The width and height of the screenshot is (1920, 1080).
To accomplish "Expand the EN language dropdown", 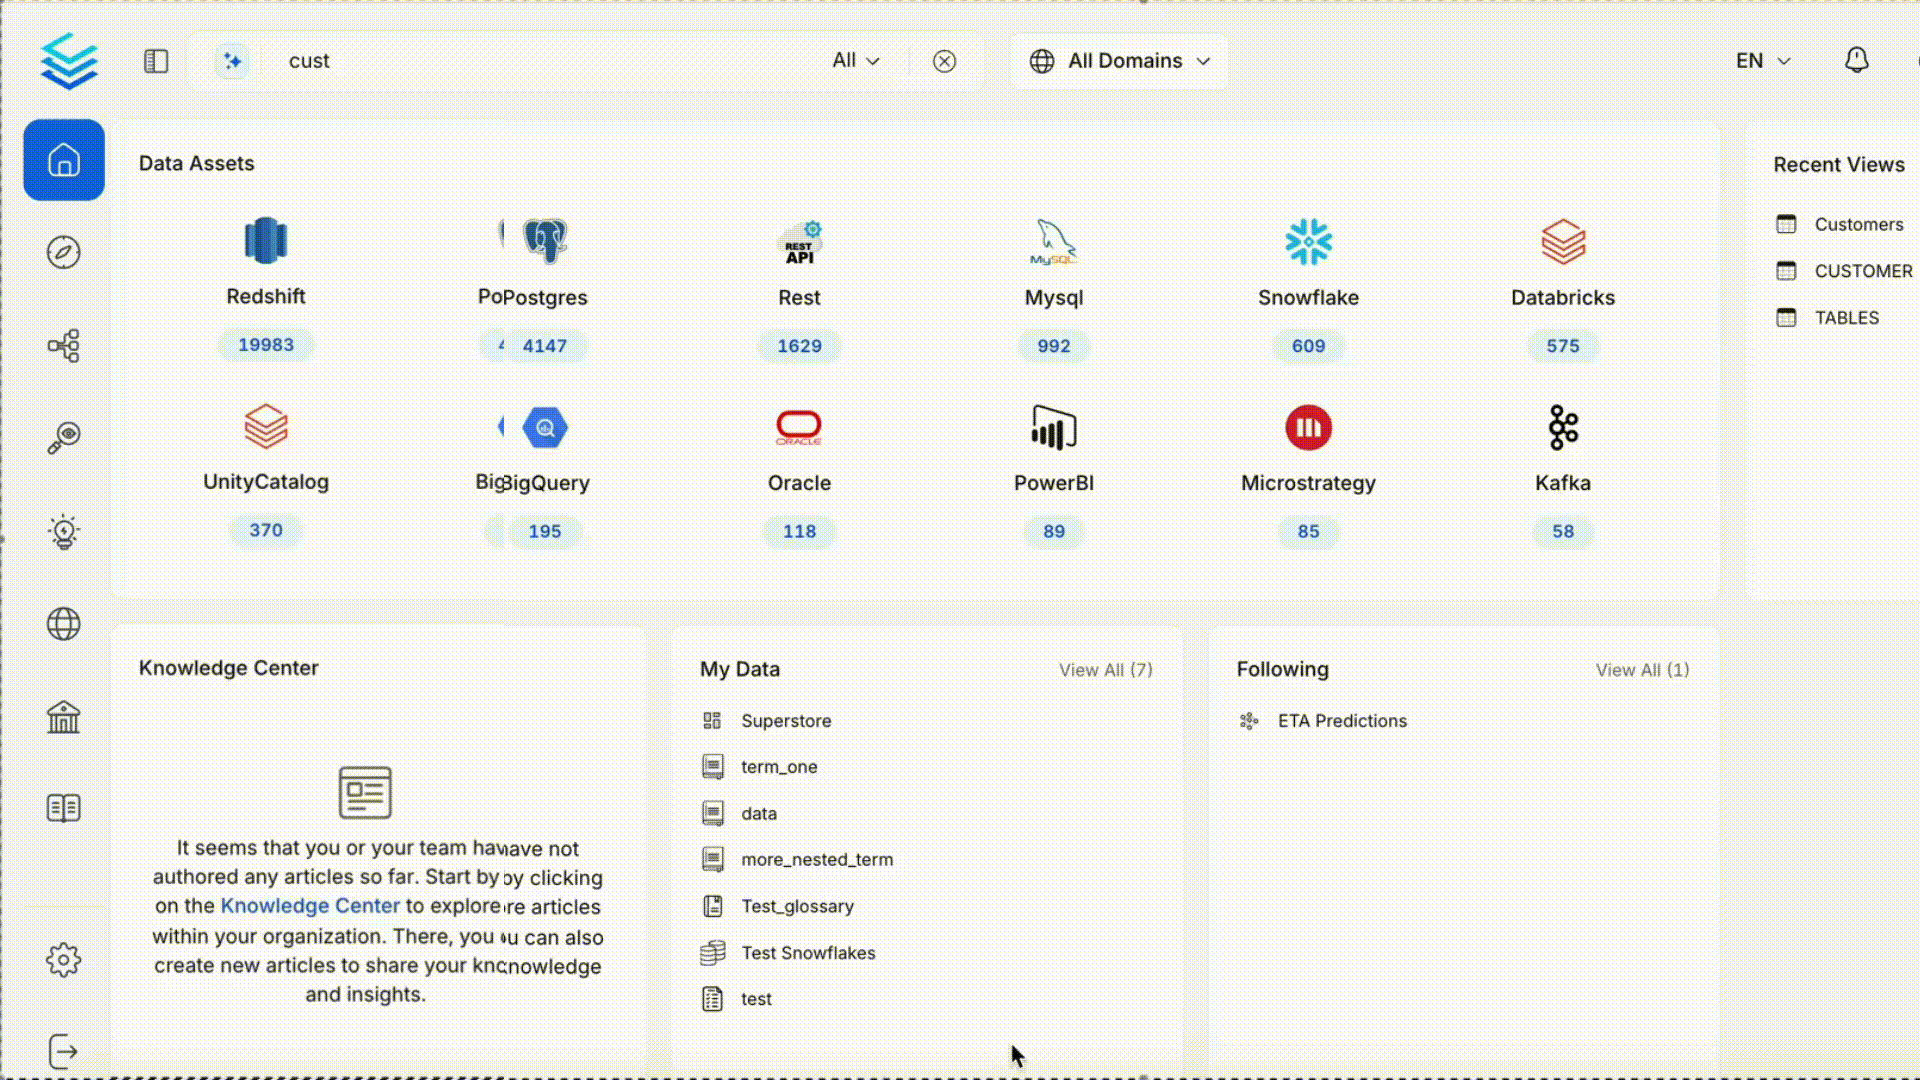I will point(1762,61).
